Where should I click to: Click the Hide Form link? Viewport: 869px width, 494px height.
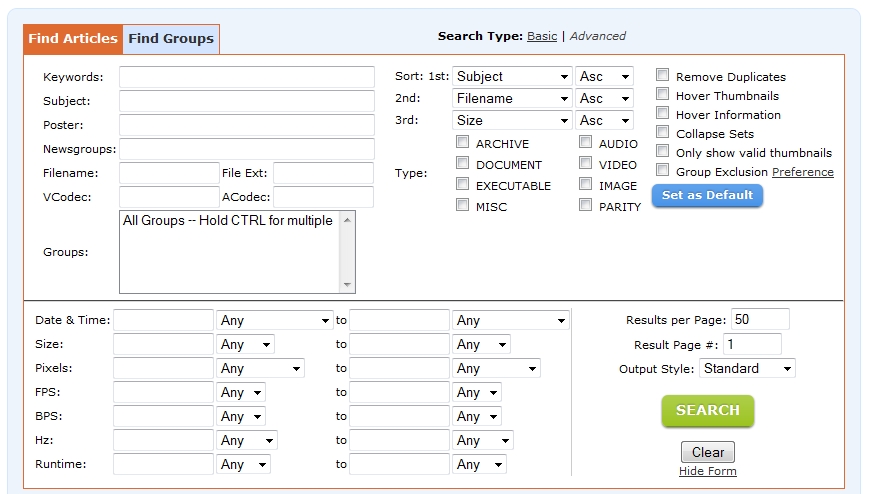click(x=708, y=471)
